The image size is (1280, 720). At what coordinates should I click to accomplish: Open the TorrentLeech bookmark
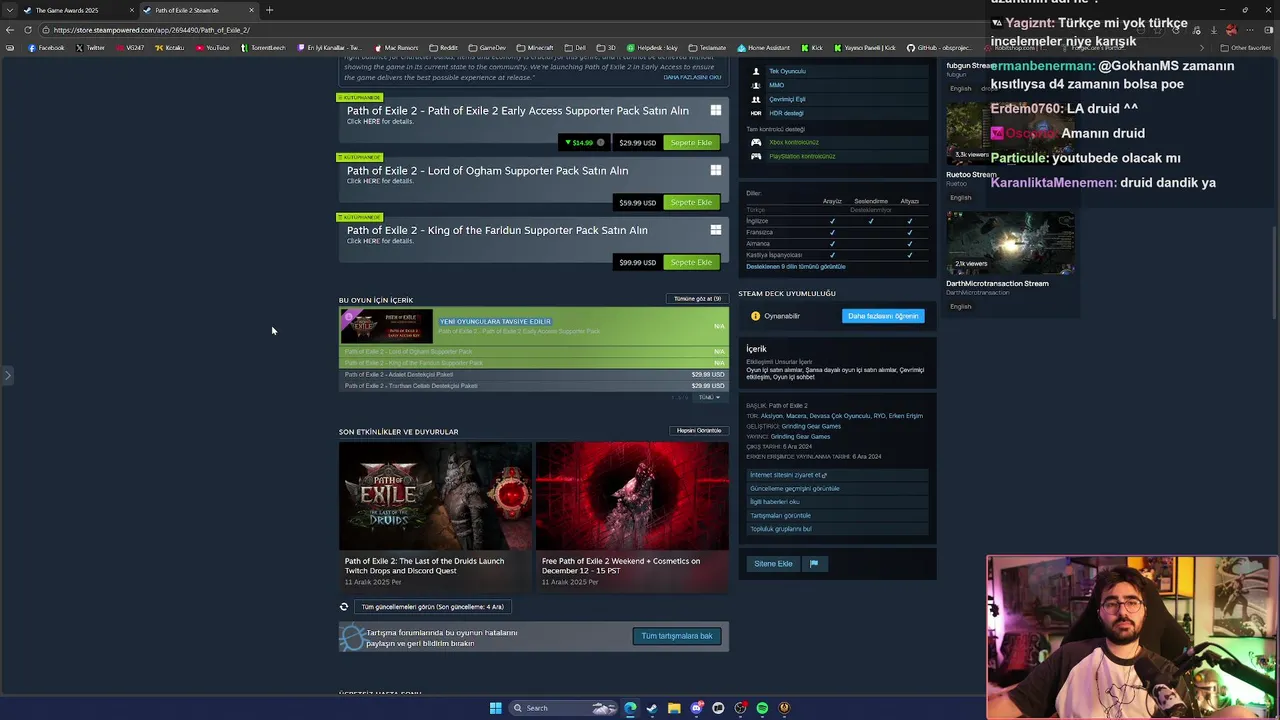(x=262, y=48)
